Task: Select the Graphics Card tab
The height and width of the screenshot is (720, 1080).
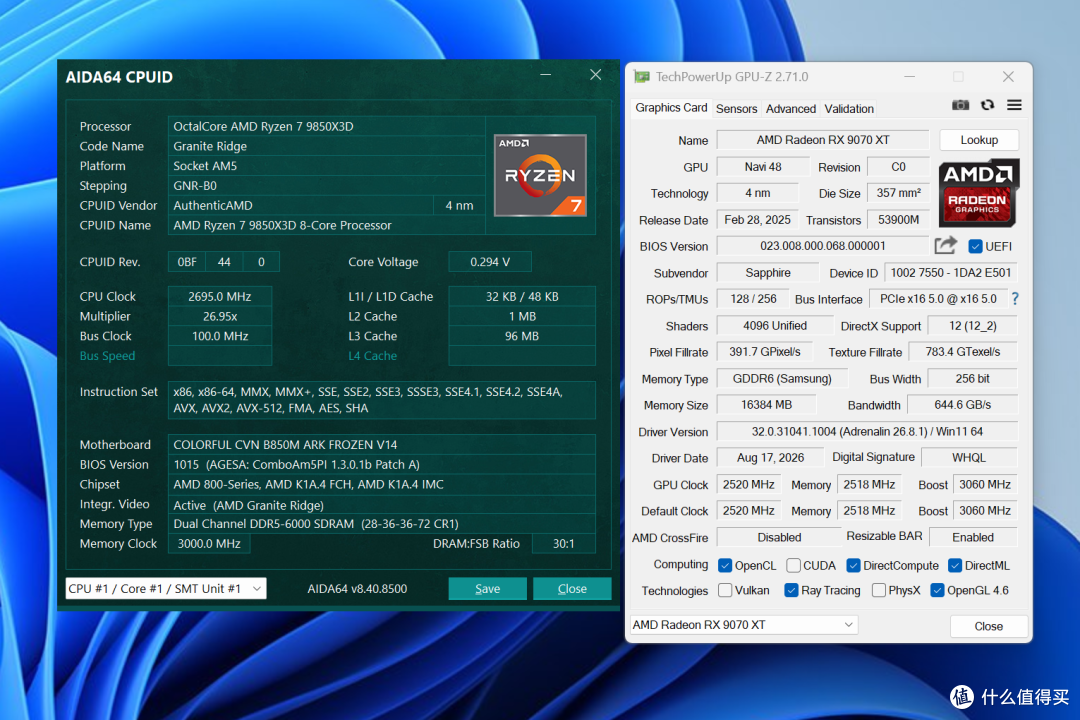Action: tap(671, 107)
